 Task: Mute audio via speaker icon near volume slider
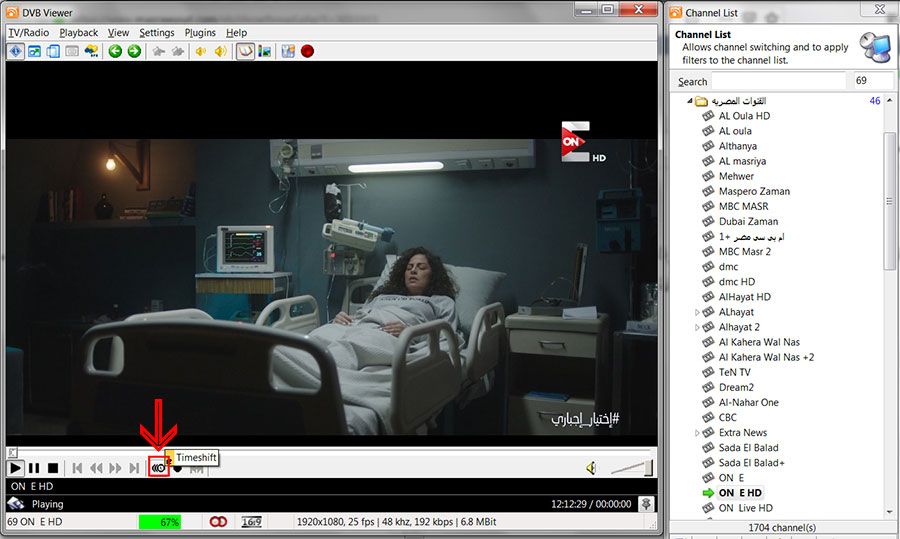point(591,468)
